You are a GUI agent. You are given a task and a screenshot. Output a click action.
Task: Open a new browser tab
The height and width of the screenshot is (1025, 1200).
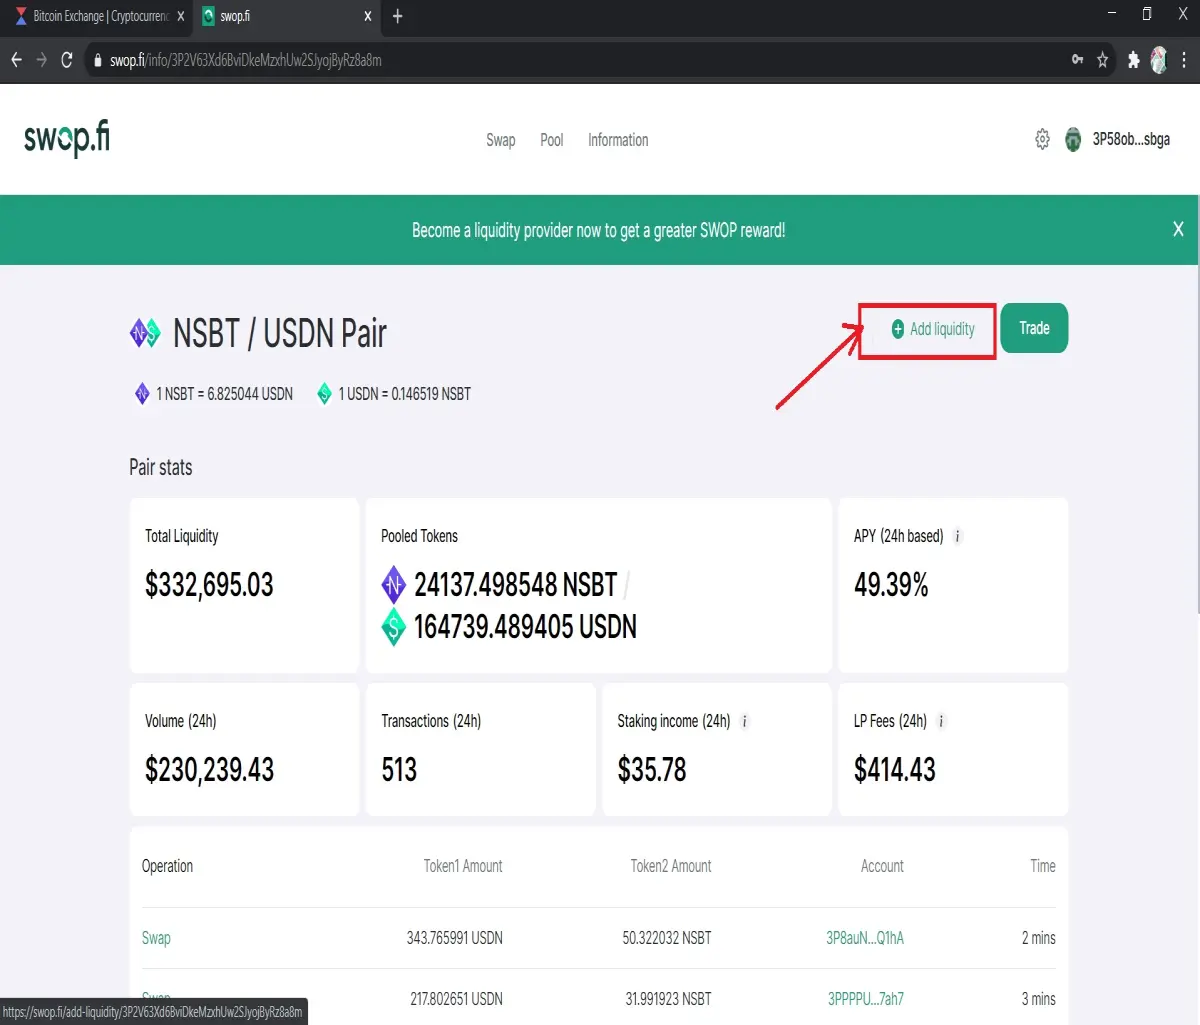(x=397, y=16)
